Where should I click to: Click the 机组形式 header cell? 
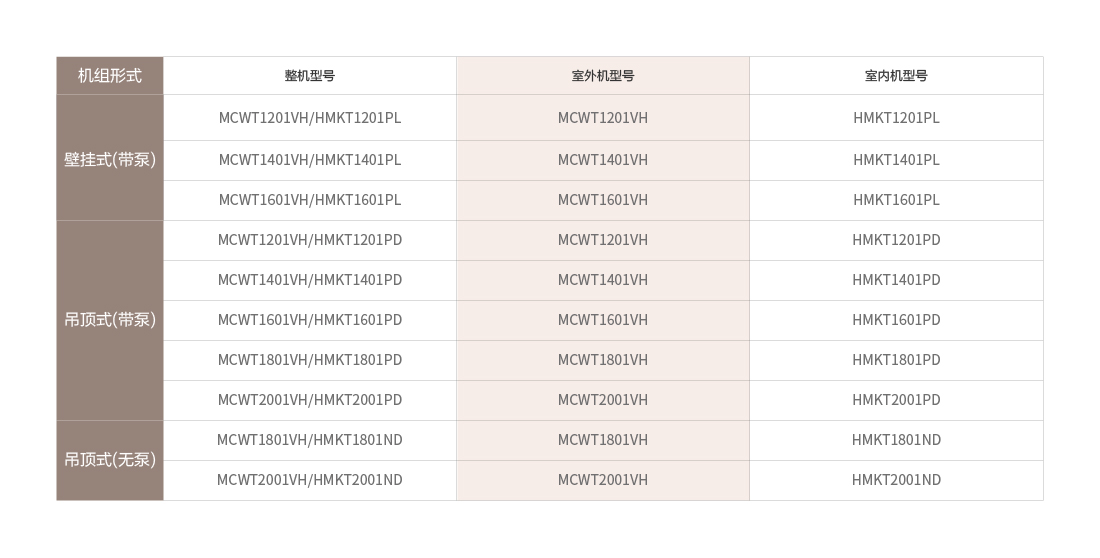109,76
